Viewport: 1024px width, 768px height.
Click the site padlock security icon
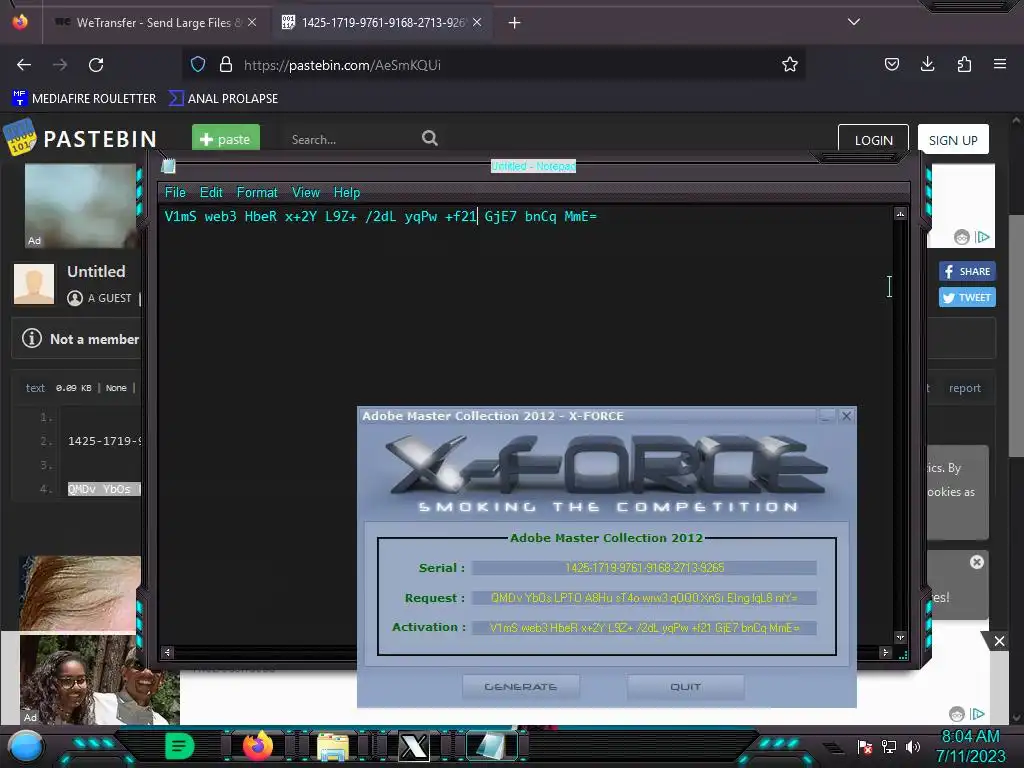tap(226, 65)
